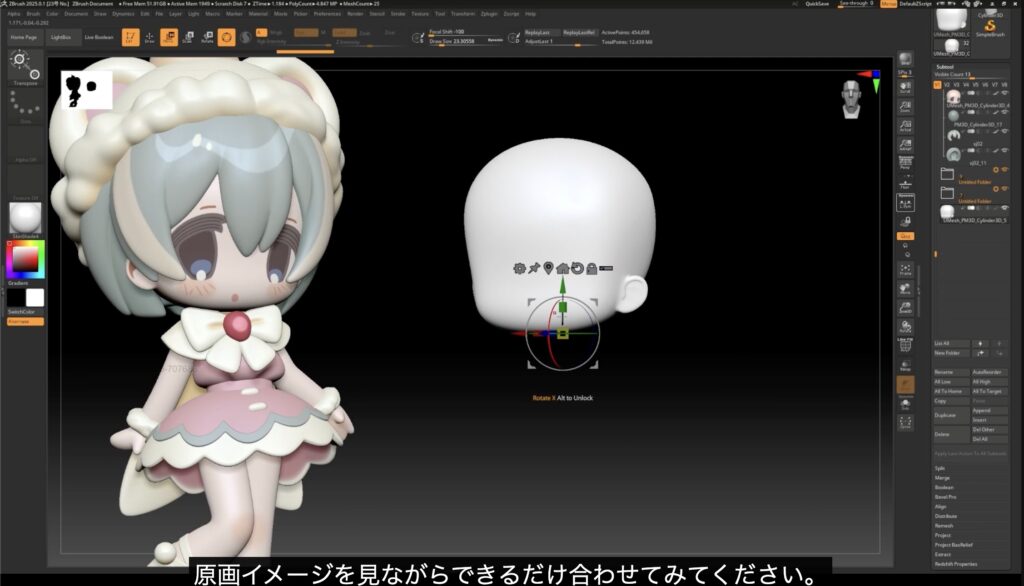Viewport: 1024px width, 586px height.
Task: Open the Brush menu
Action: coord(33,14)
